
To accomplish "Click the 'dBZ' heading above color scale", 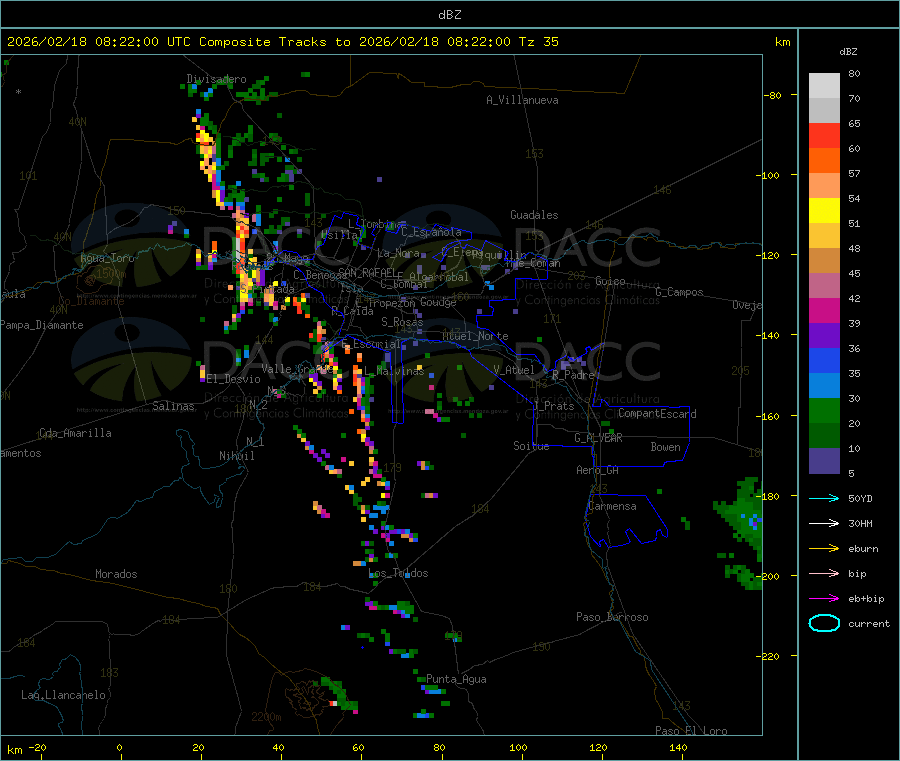I will click(x=848, y=52).
